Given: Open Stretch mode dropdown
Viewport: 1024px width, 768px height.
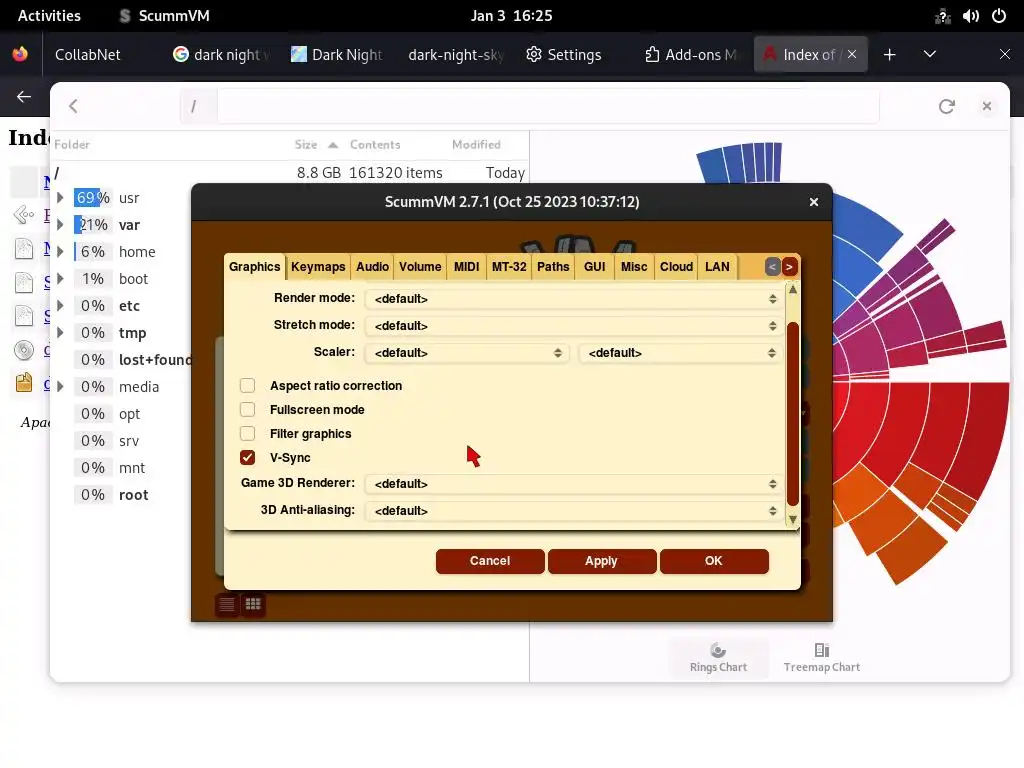Looking at the screenshot, I should [573, 325].
